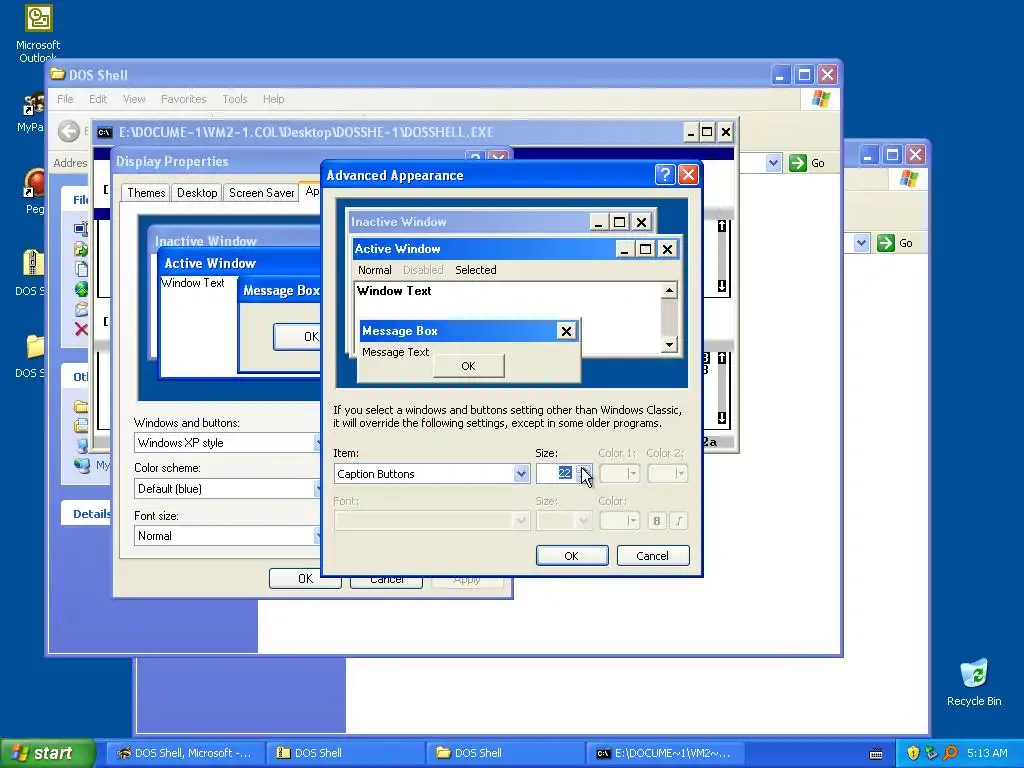Switch to Themes tab in Display Properties
1024x768 pixels.
click(x=146, y=193)
